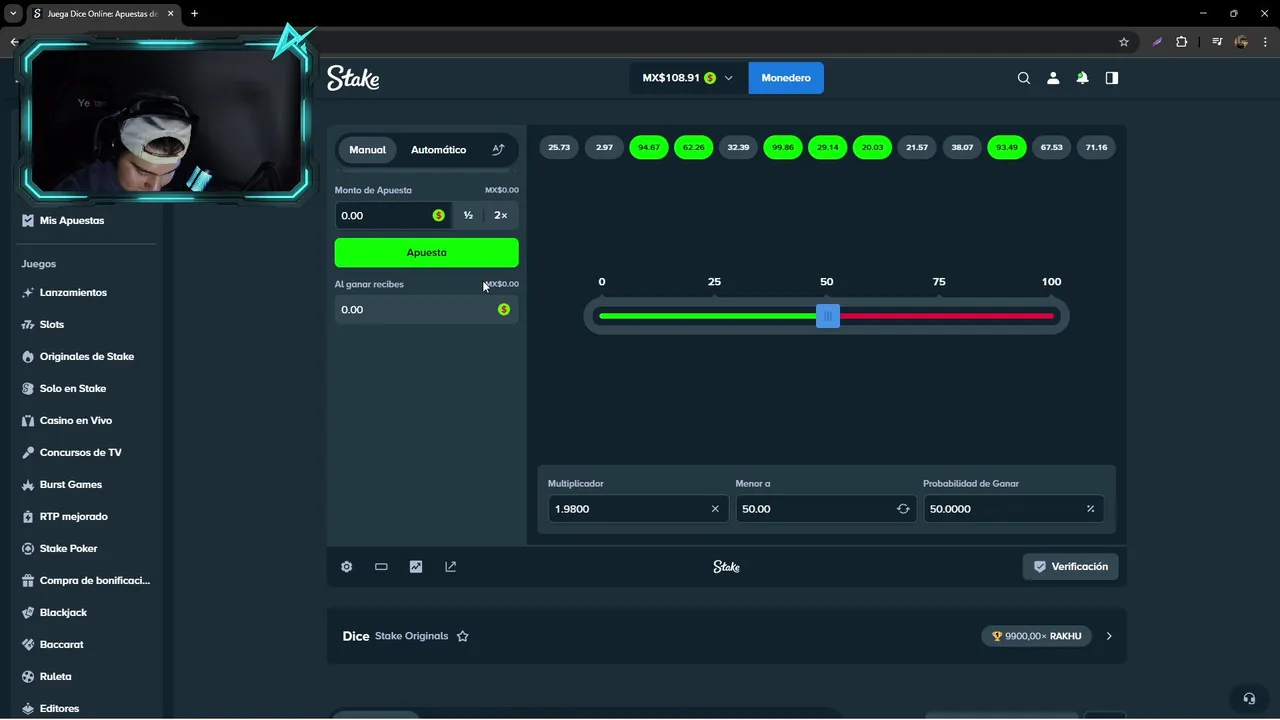Open past result 71.16
Viewport: 1280px width, 720px height.
(1096, 147)
